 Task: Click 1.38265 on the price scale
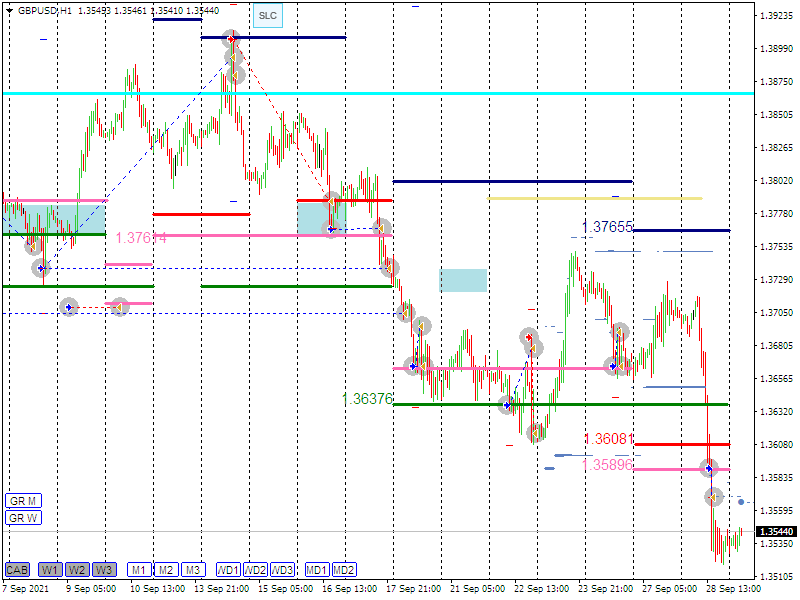pyautogui.click(x=777, y=148)
